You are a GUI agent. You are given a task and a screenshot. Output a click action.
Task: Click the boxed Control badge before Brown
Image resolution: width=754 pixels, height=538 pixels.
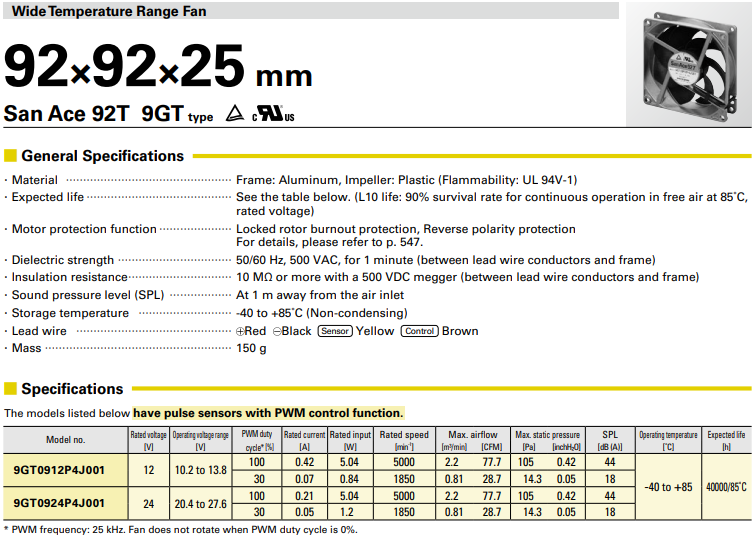419,331
